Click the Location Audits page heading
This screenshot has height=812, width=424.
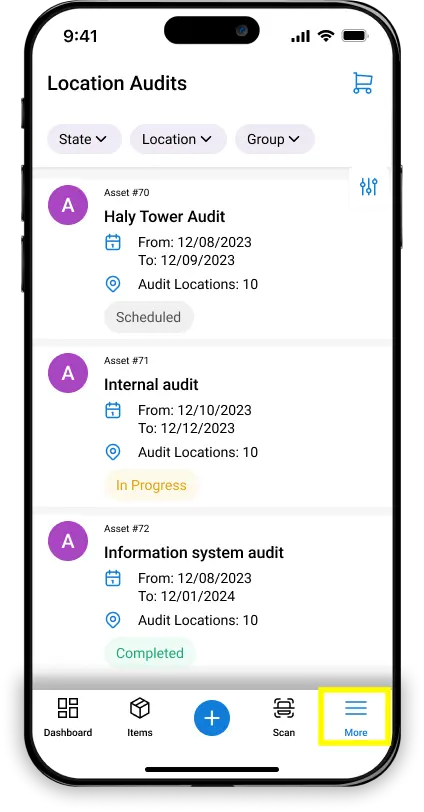click(117, 83)
